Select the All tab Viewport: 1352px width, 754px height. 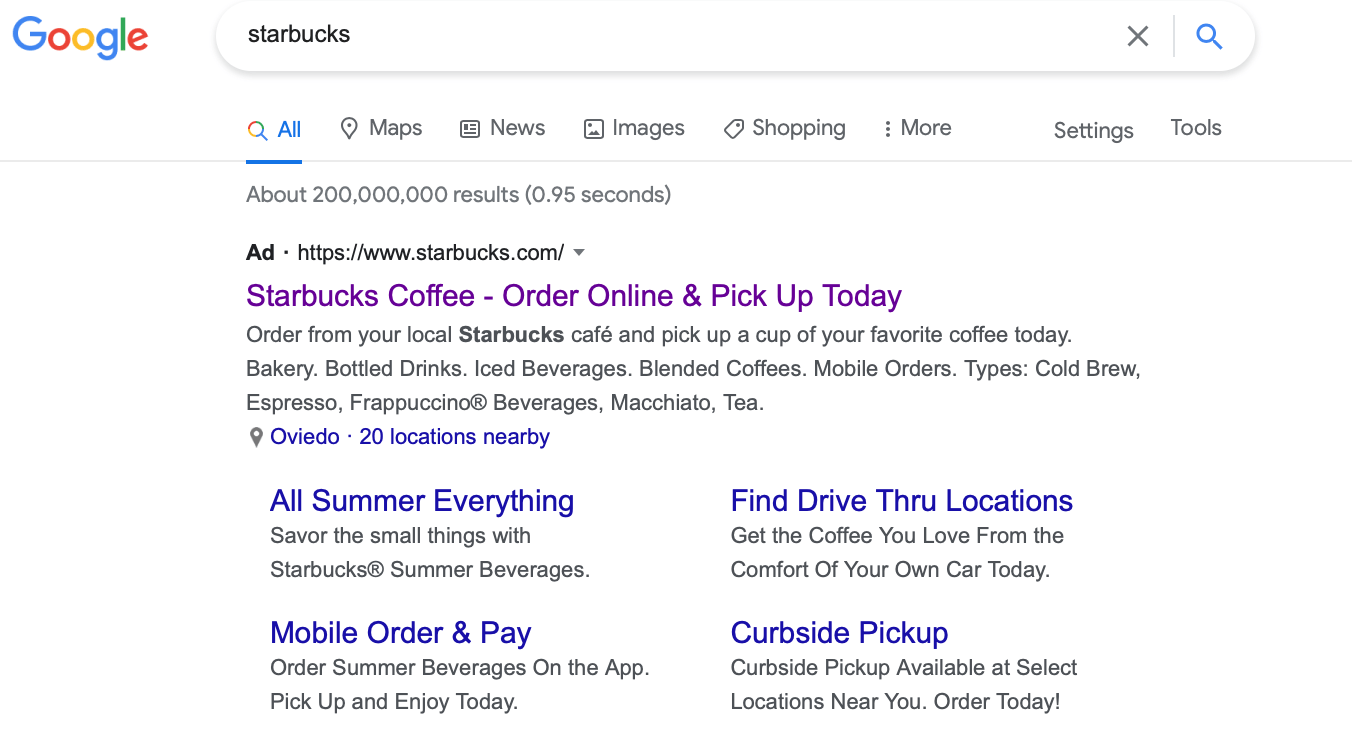tap(274, 129)
